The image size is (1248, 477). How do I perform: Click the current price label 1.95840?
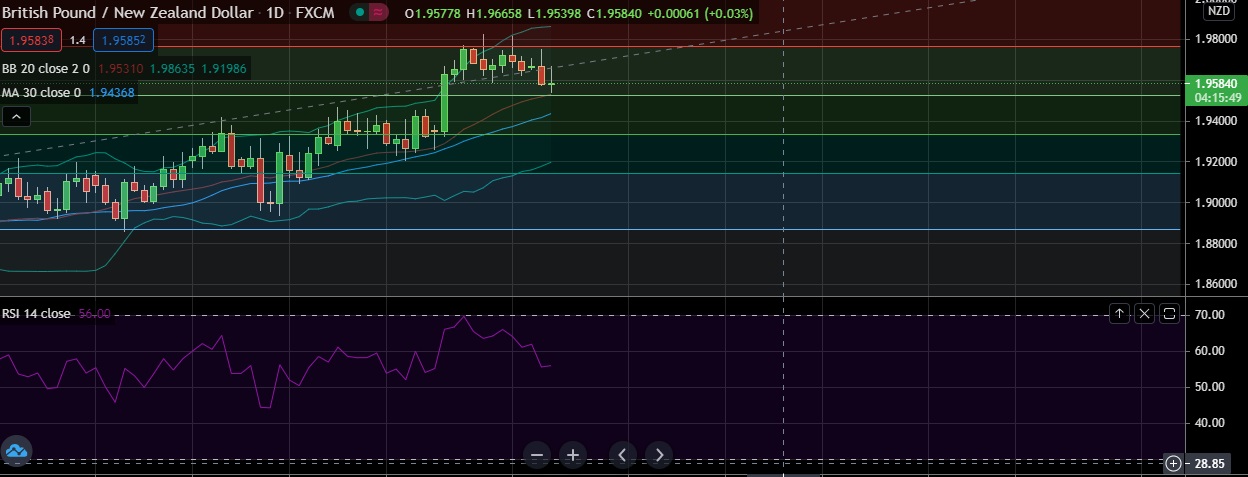point(1214,84)
